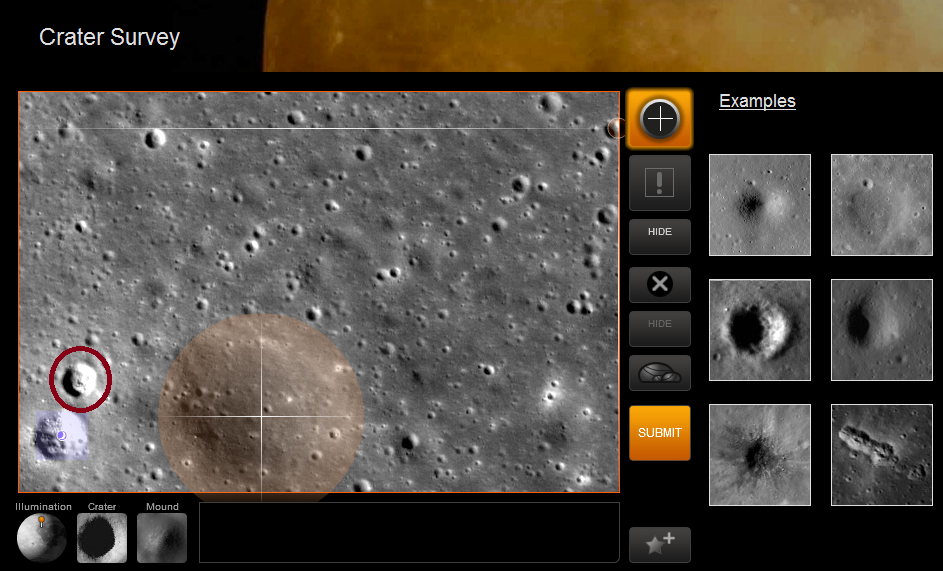The image size is (943, 571).
Task: Click the Illumination moon direction indicator
Action: 42,538
